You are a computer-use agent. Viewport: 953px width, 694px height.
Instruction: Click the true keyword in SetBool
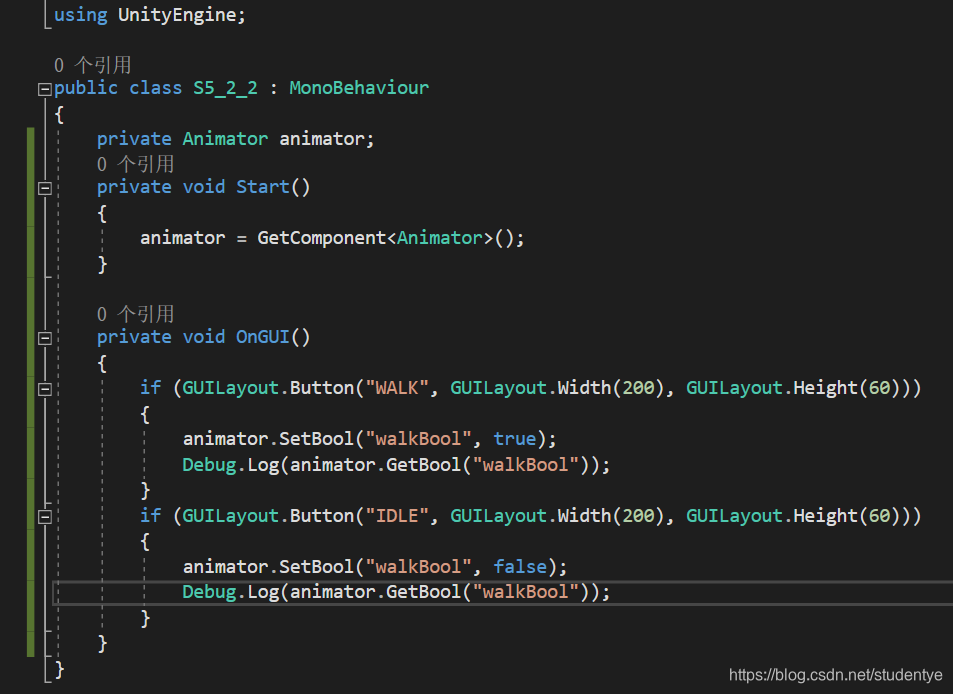coord(515,439)
